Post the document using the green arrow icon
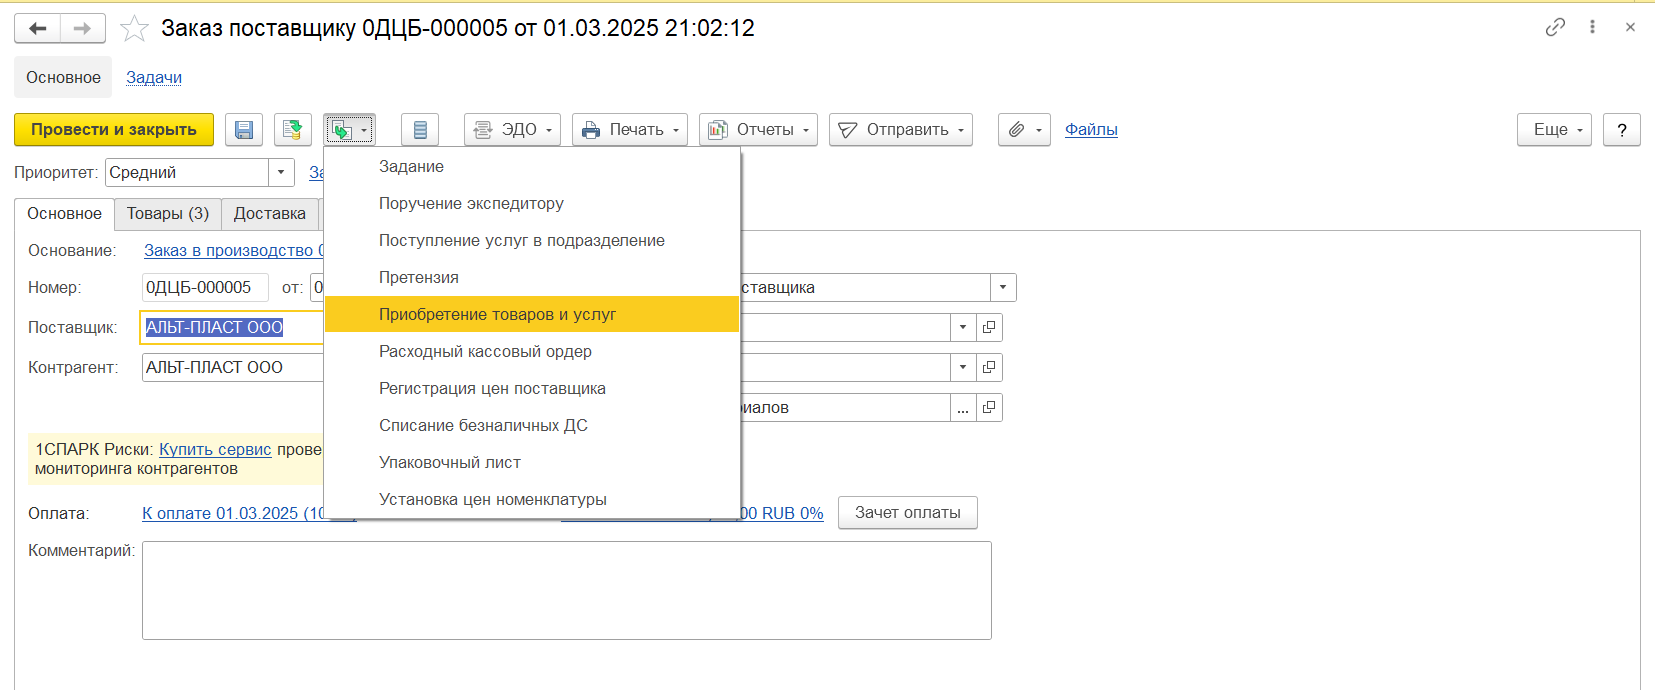 (x=292, y=130)
